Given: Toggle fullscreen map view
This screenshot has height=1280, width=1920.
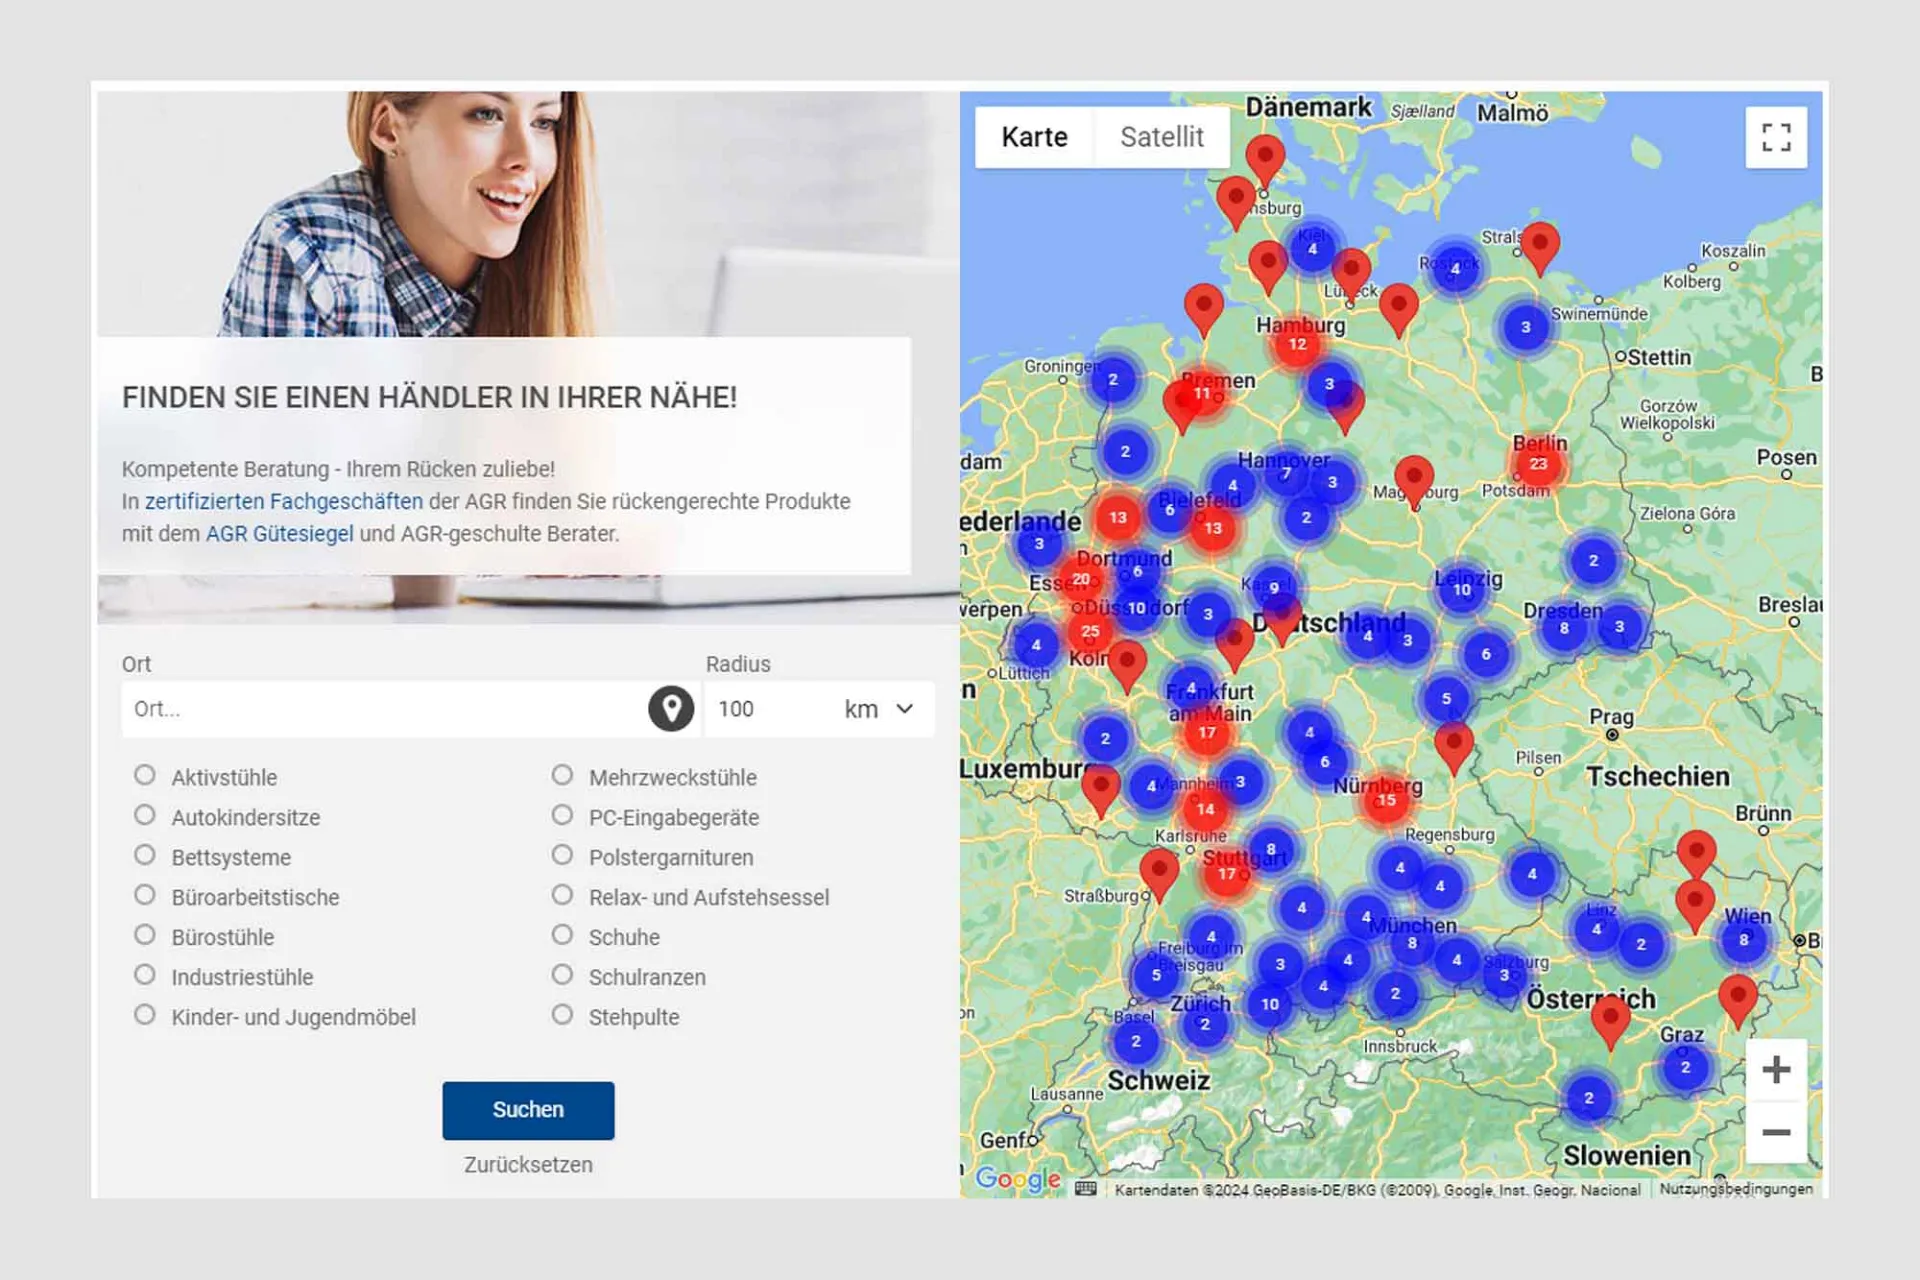Looking at the screenshot, I should pos(1775,137).
